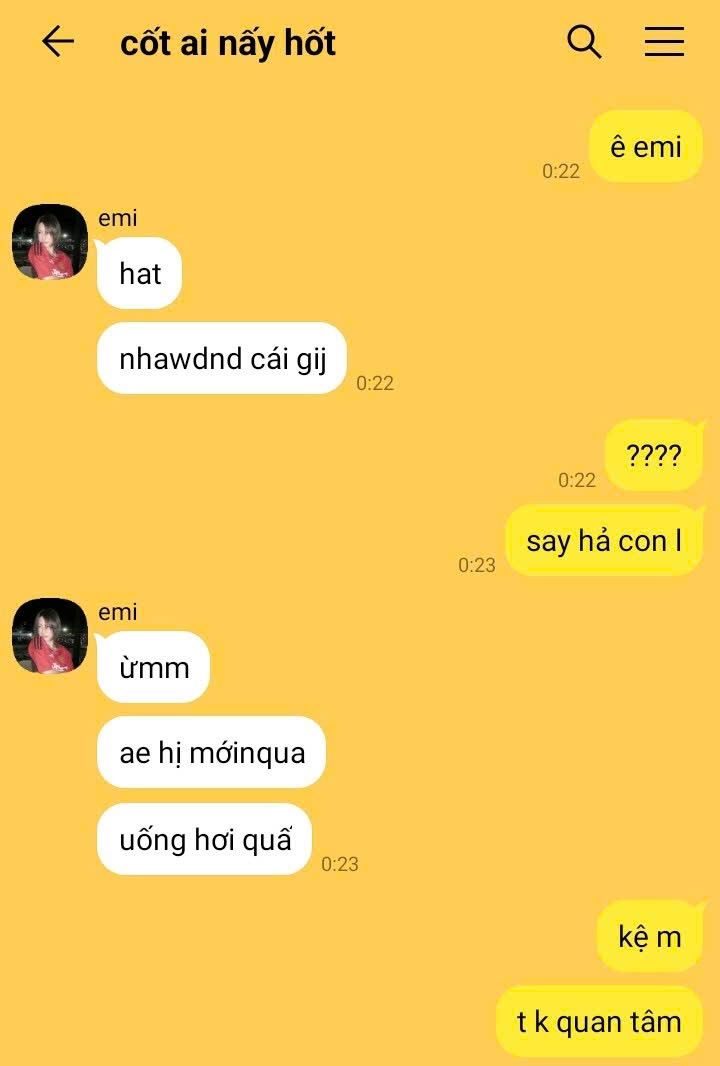Select the 'say hả con l' message

[604, 540]
